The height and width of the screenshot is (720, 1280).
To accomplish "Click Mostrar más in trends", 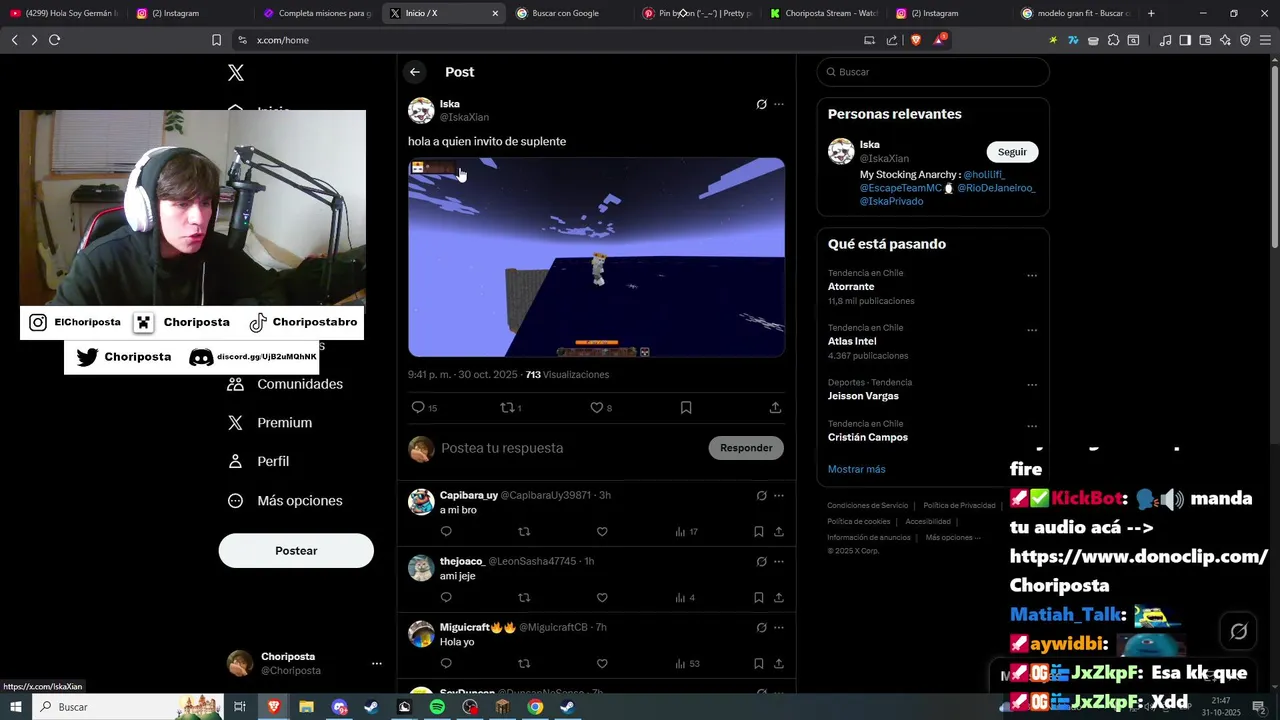I will pos(856,469).
